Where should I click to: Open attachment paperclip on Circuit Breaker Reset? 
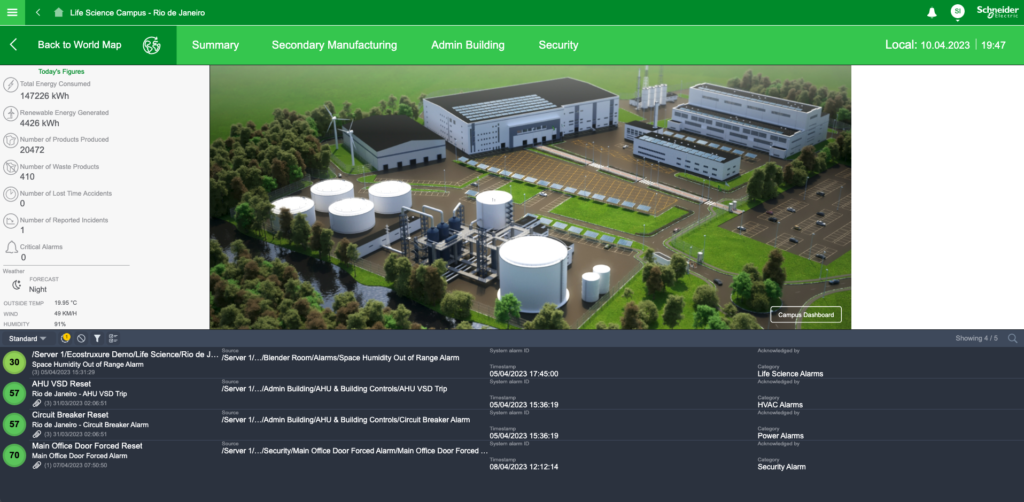point(37,434)
